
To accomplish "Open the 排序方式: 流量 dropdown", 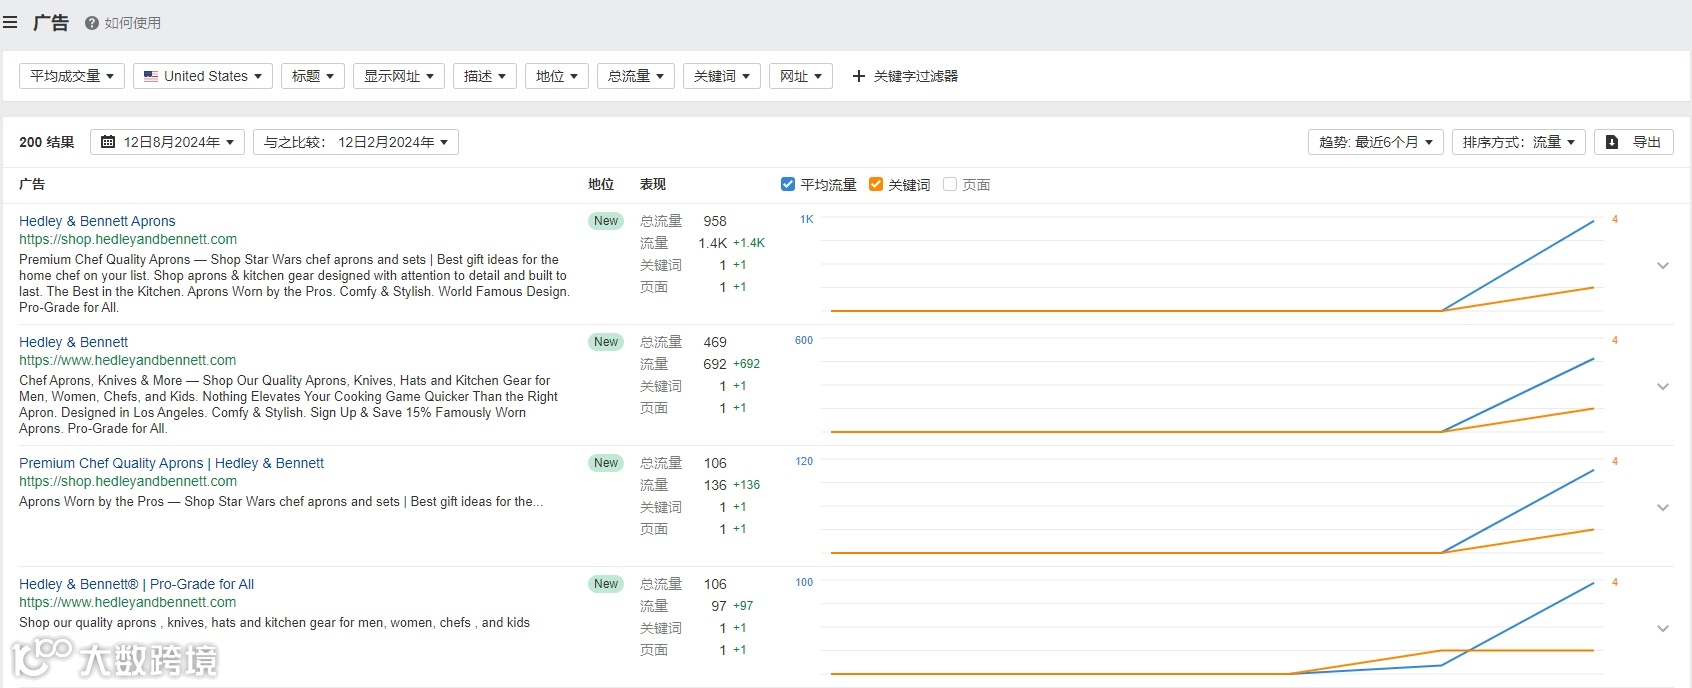I will coord(1518,142).
